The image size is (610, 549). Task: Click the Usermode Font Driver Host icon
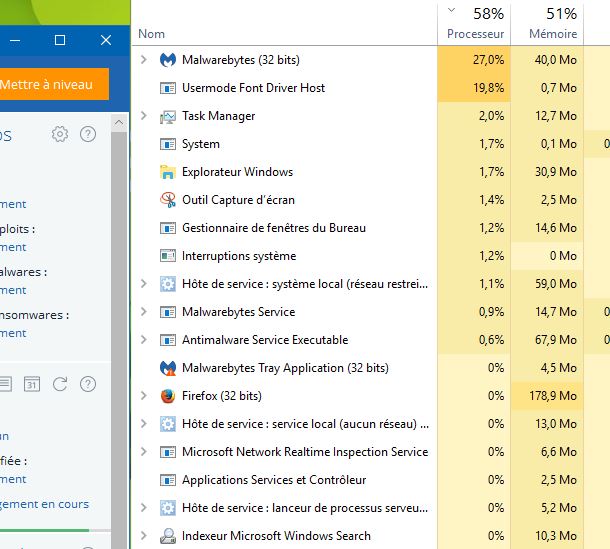coord(168,88)
